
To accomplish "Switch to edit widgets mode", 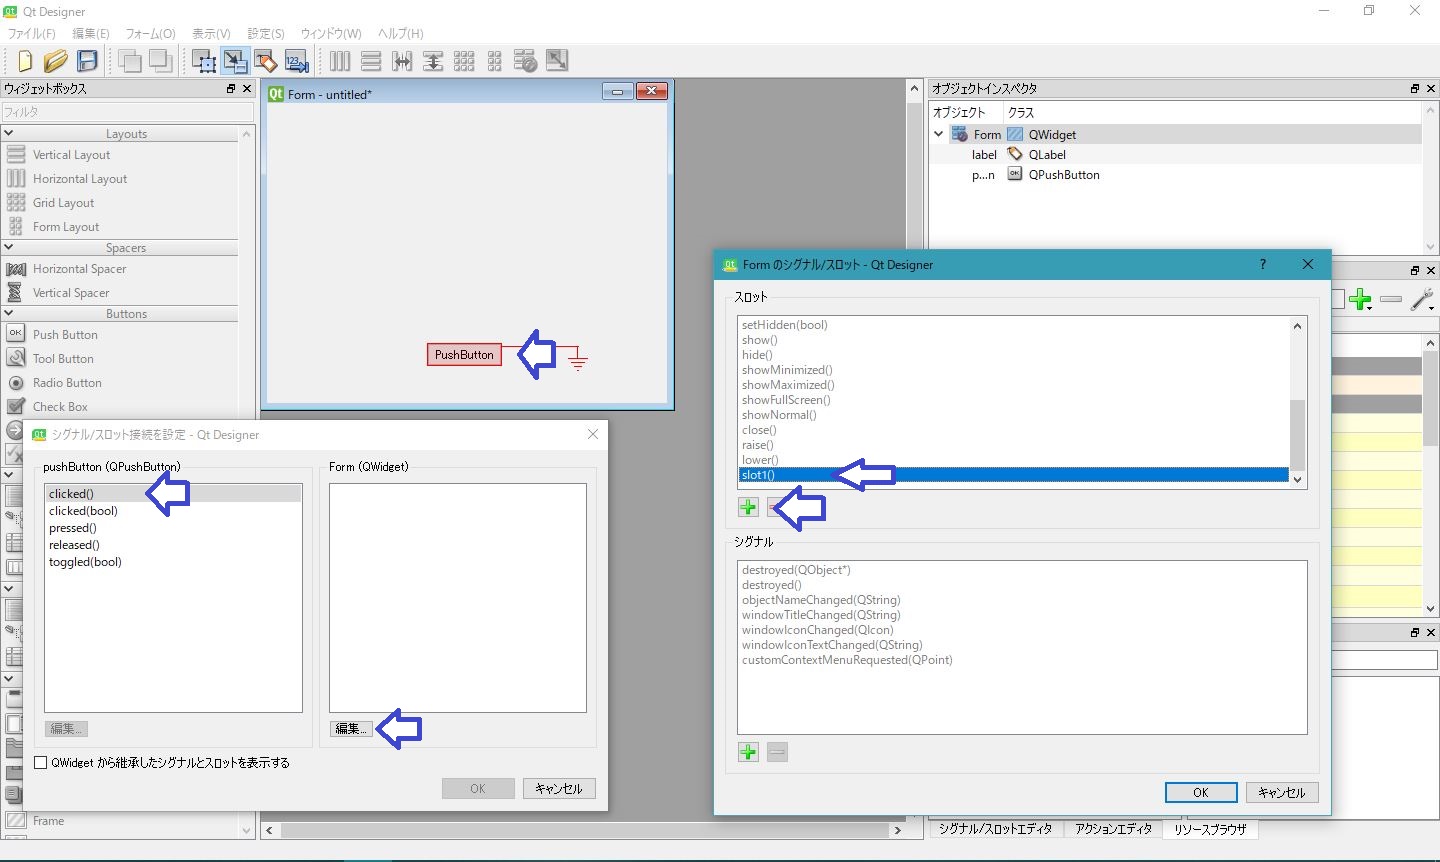I will tap(203, 61).
